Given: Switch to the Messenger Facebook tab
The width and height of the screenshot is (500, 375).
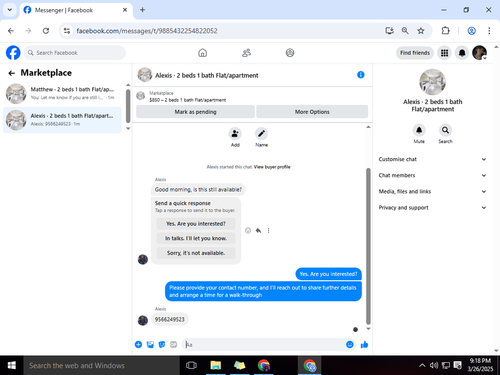Looking at the screenshot, I should [76, 10].
